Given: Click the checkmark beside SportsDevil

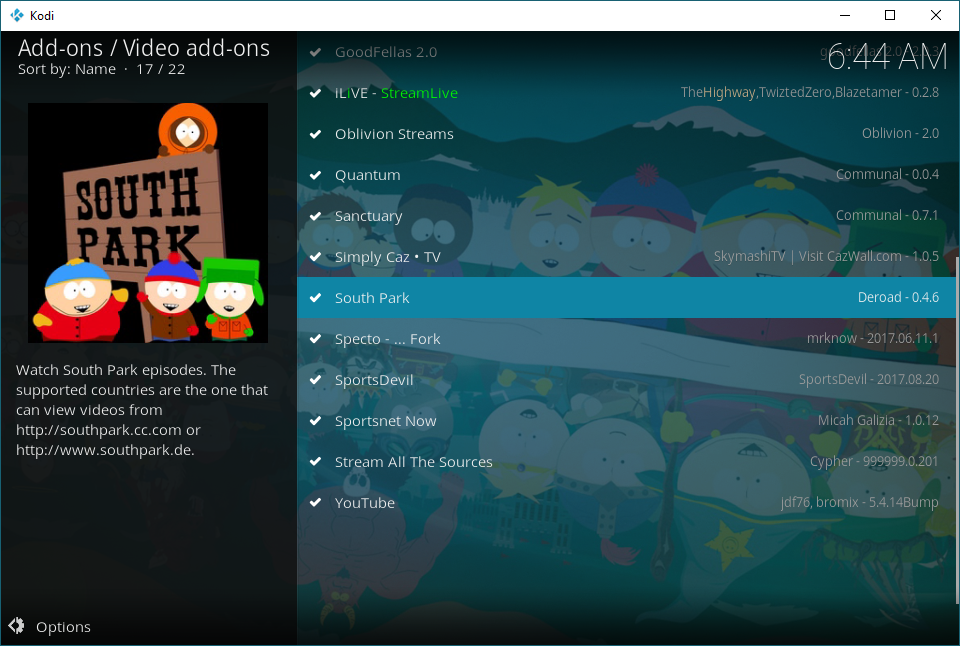Looking at the screenshot, I should 315,380.
